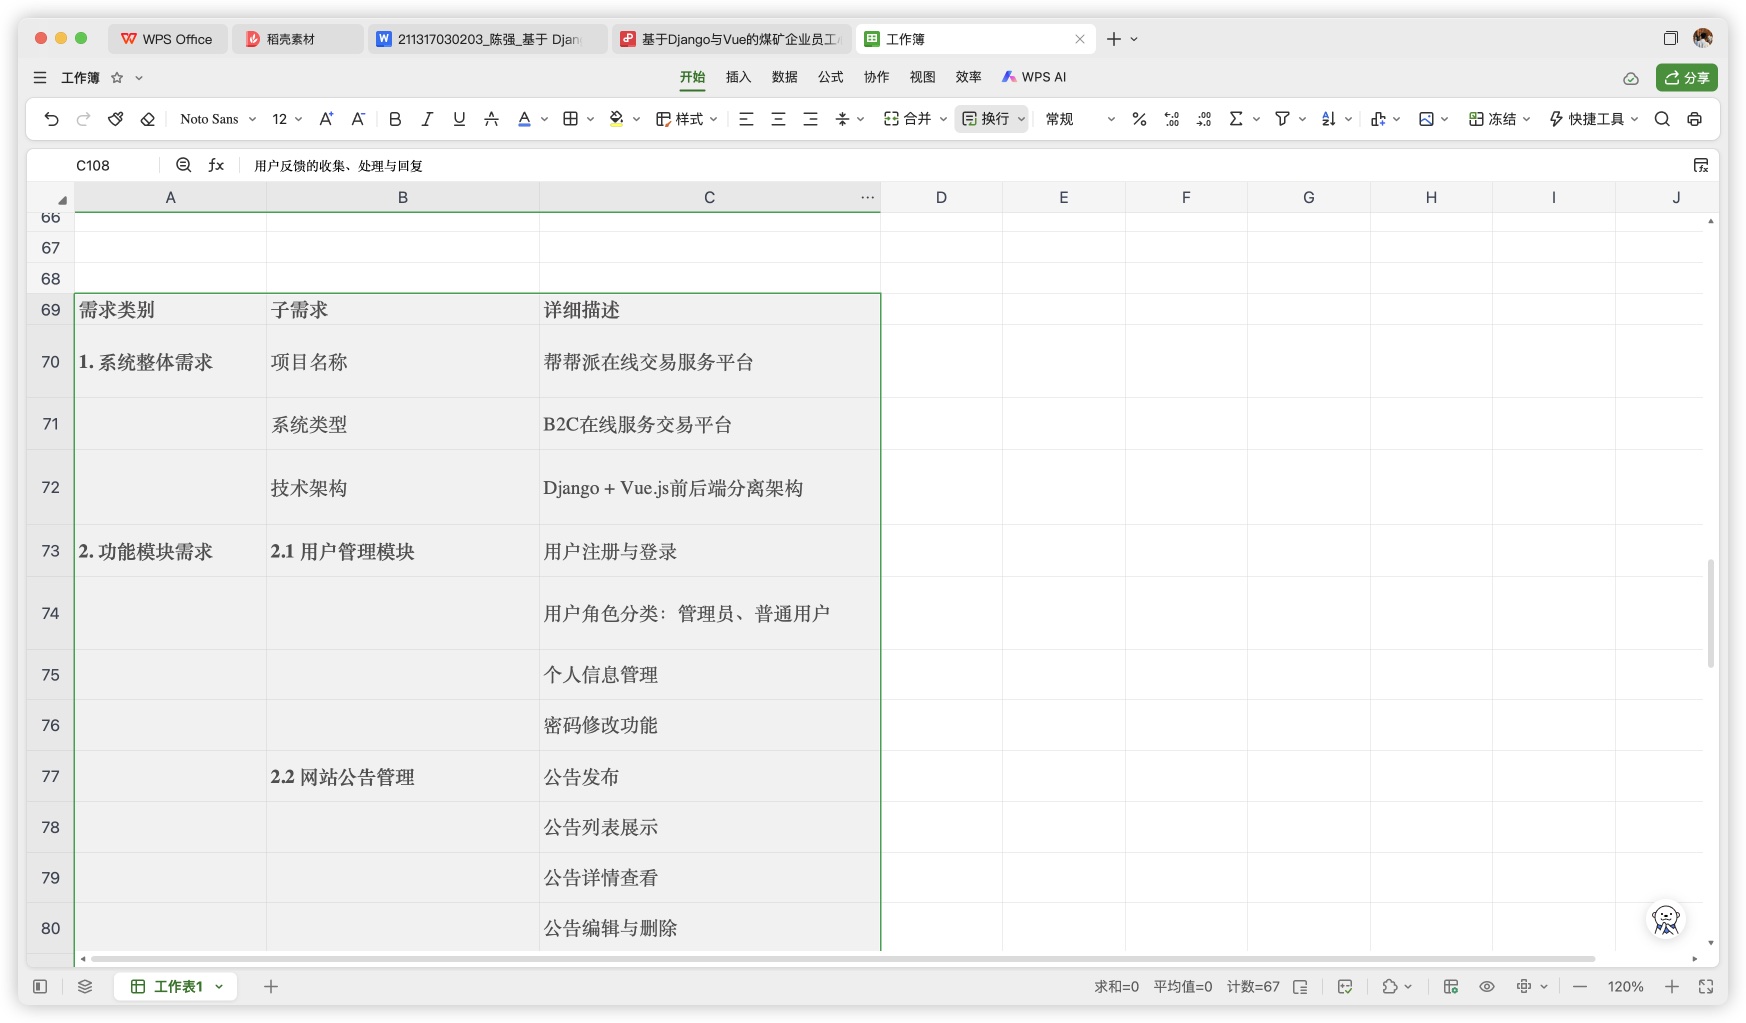Click the zoom lens beside name box
This screenshot has width=1746, height=1023.
click(x=183, y=165)
